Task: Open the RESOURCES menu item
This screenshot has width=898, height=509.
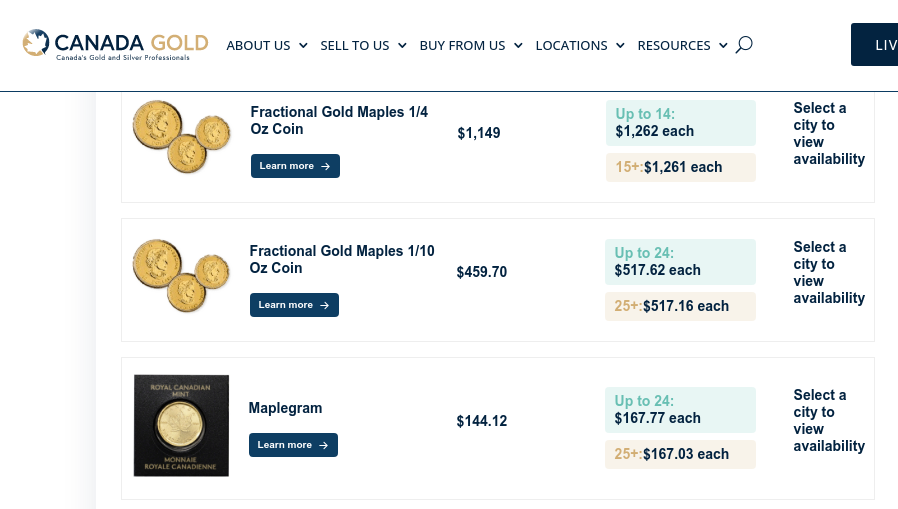Action: point(674,46)
